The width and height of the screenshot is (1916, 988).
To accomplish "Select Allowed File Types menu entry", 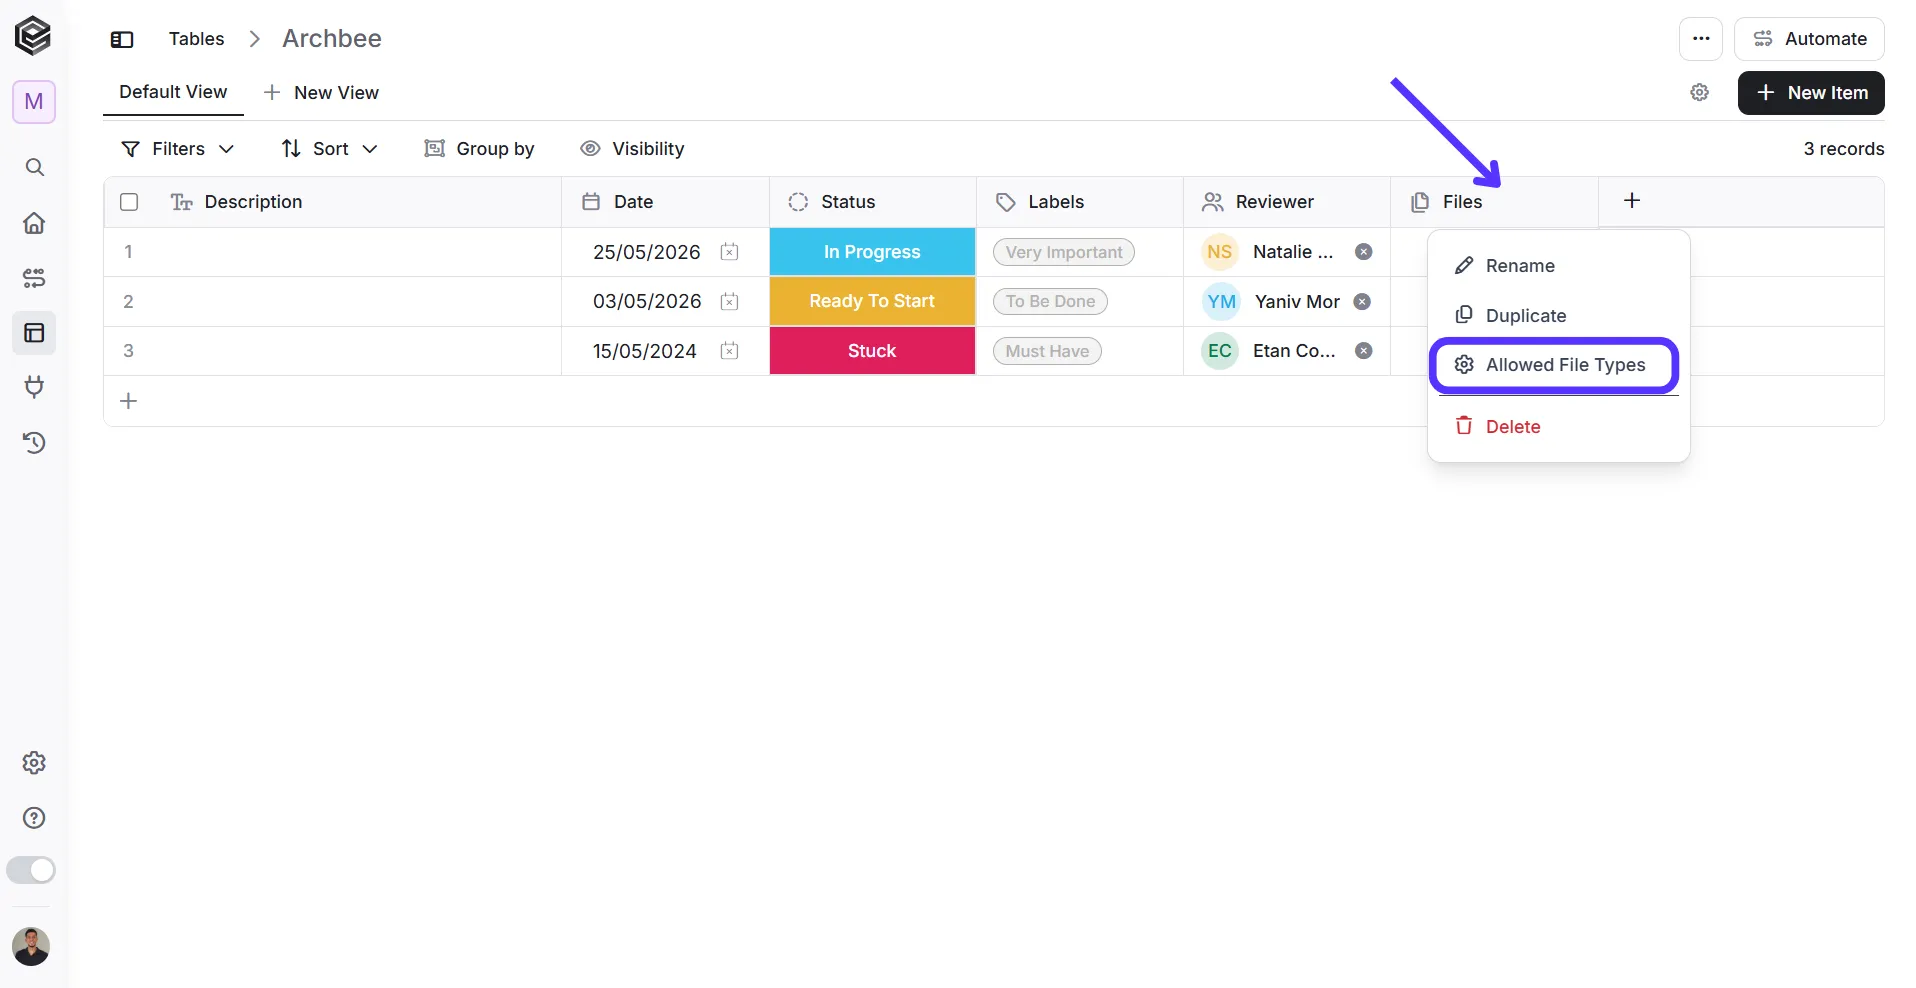I will tap(1554, 365).
